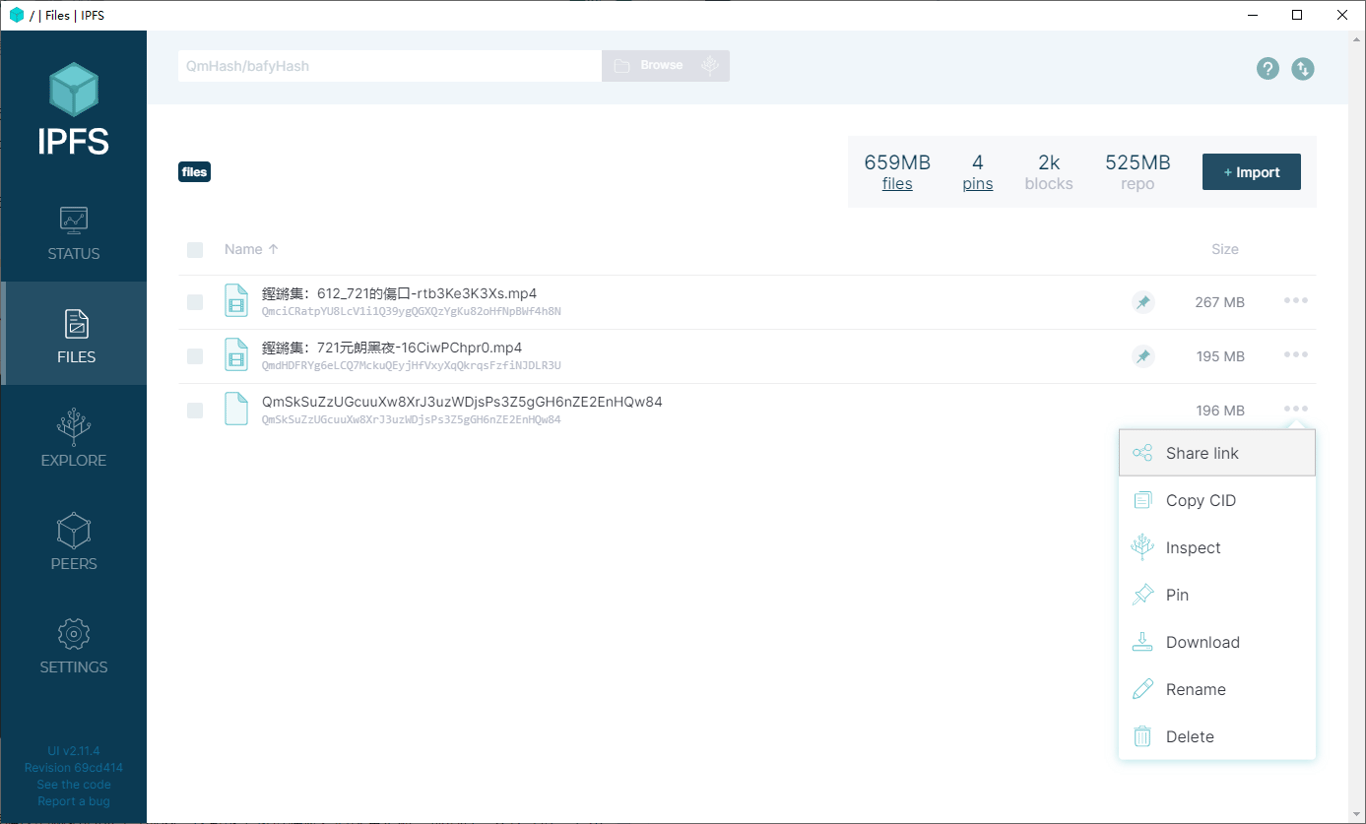Open file 612_721的傷口-rtb3Ke3K3Xs.mp4
The image size is (1366, 824).
point(399,293)
